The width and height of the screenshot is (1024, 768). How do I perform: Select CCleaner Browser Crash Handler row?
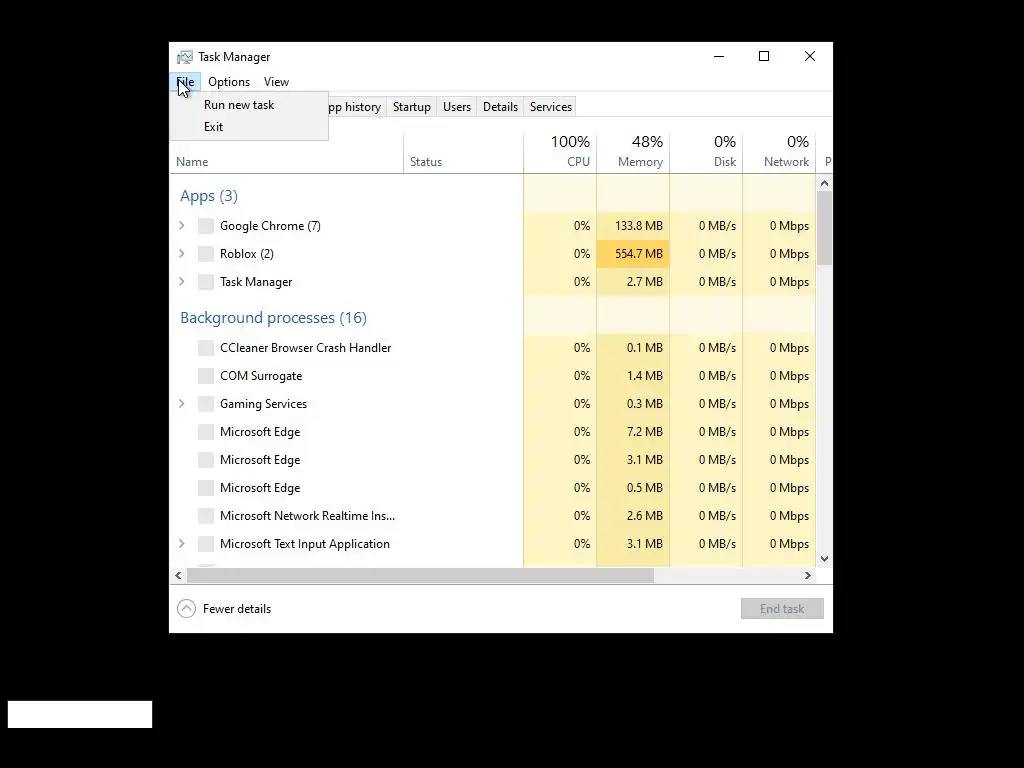coord(493,348)
